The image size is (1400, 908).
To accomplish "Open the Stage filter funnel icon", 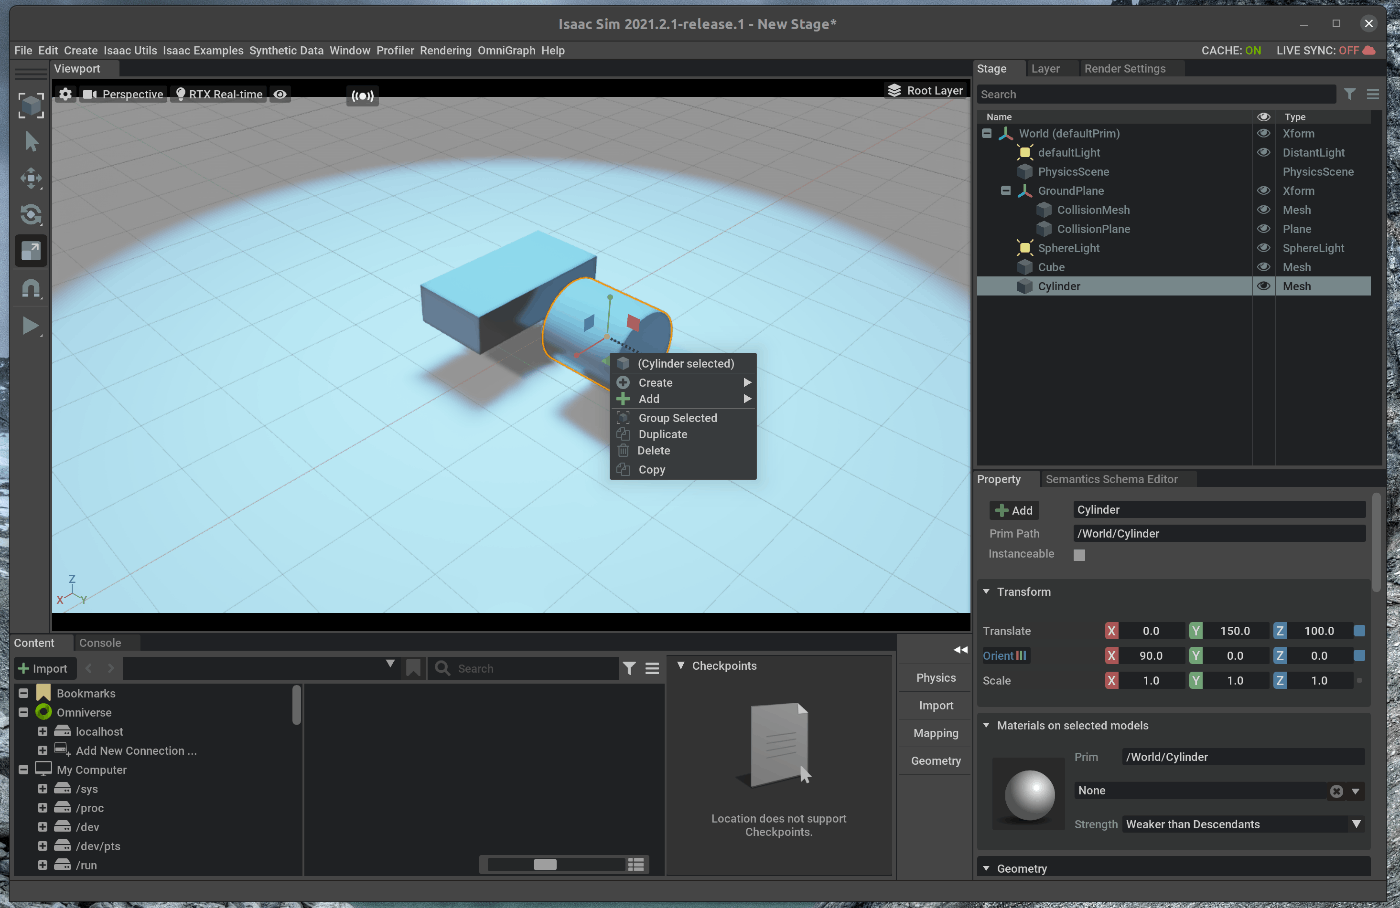I will 1350,94.
